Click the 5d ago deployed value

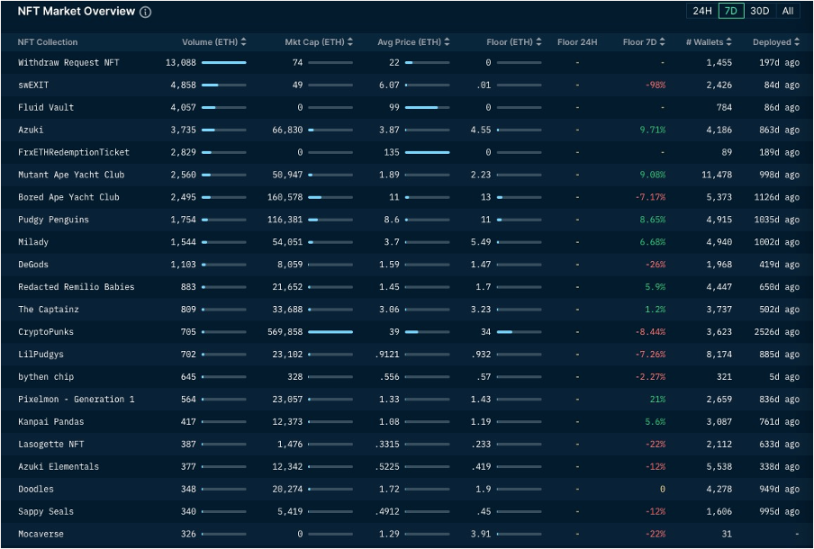786,377
